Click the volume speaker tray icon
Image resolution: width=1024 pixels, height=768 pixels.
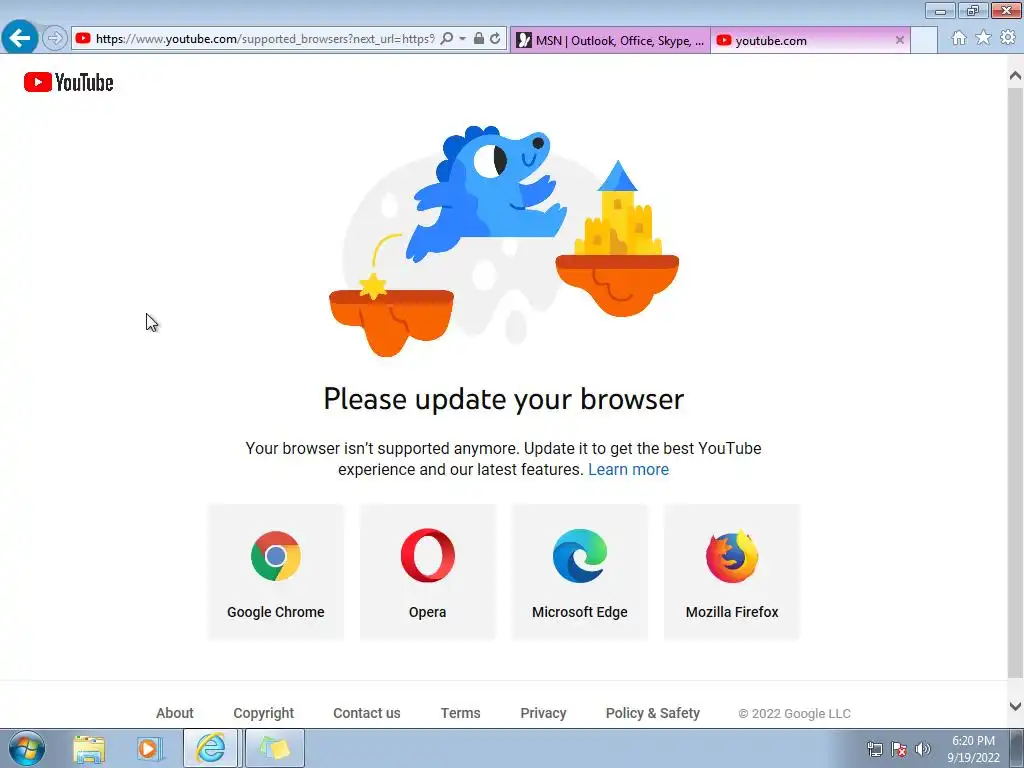pyautogui.click(x=923, y=749)
